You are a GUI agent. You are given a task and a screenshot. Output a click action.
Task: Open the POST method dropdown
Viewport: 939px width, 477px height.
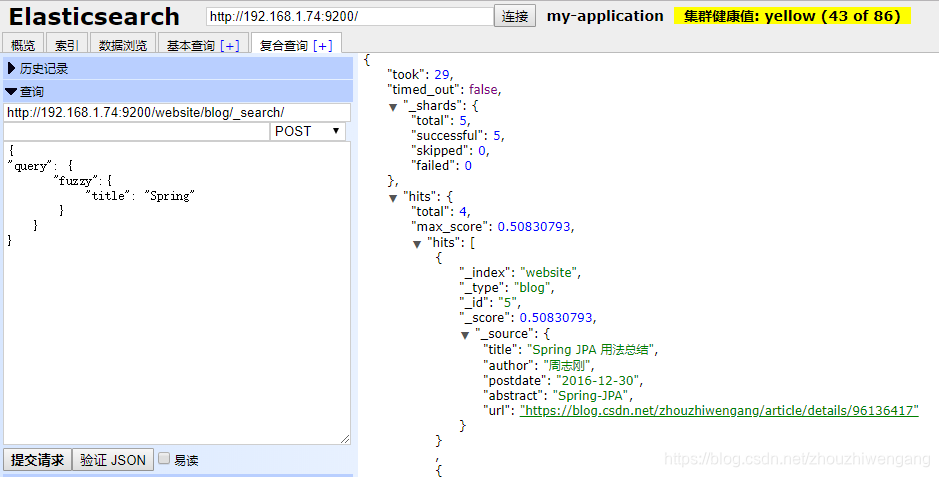(307, 131)
